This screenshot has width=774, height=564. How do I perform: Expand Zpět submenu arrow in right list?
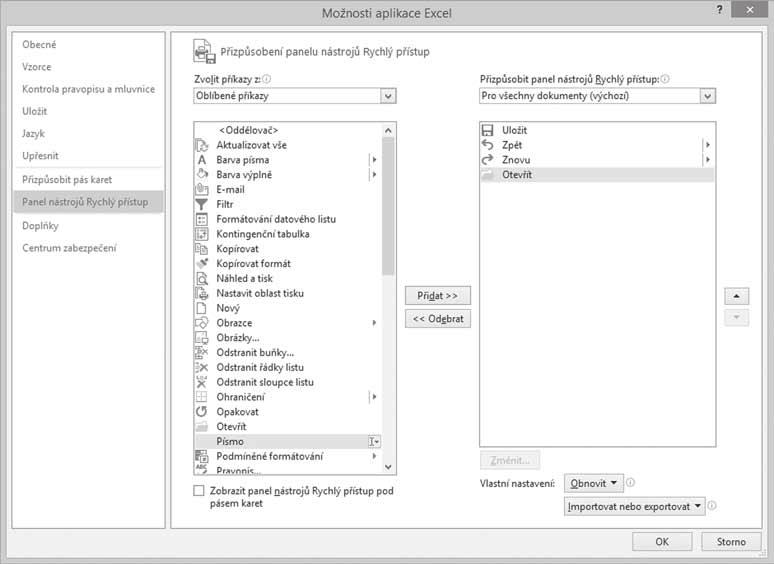pos(708,145)
